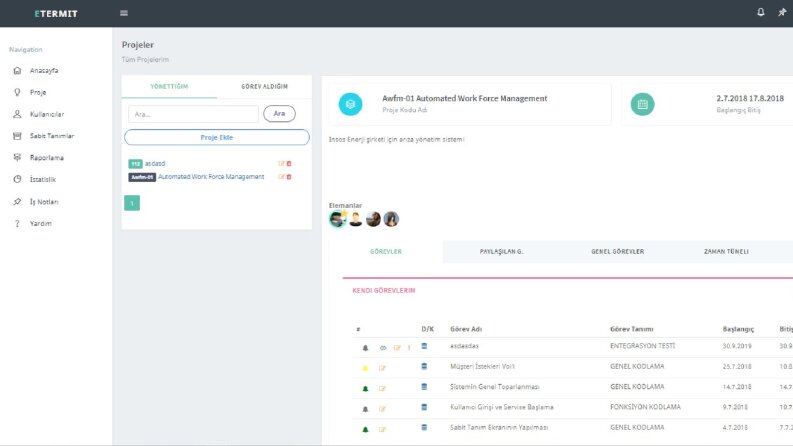The width and height of the screenshot is (793, 446).
Task: Select Automated Work Force Management project in list
Action: (x=211, y=176)
